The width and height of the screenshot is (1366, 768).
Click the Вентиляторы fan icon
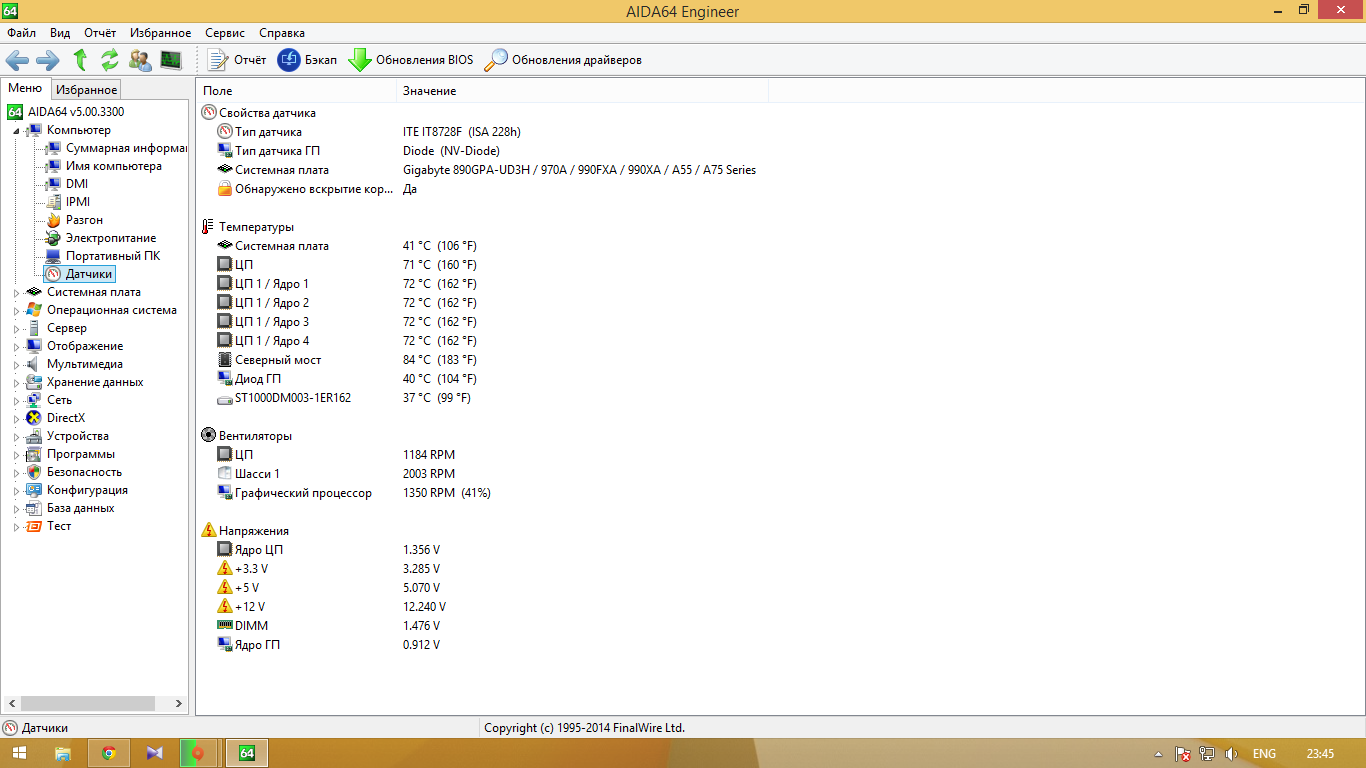(209, 436)
